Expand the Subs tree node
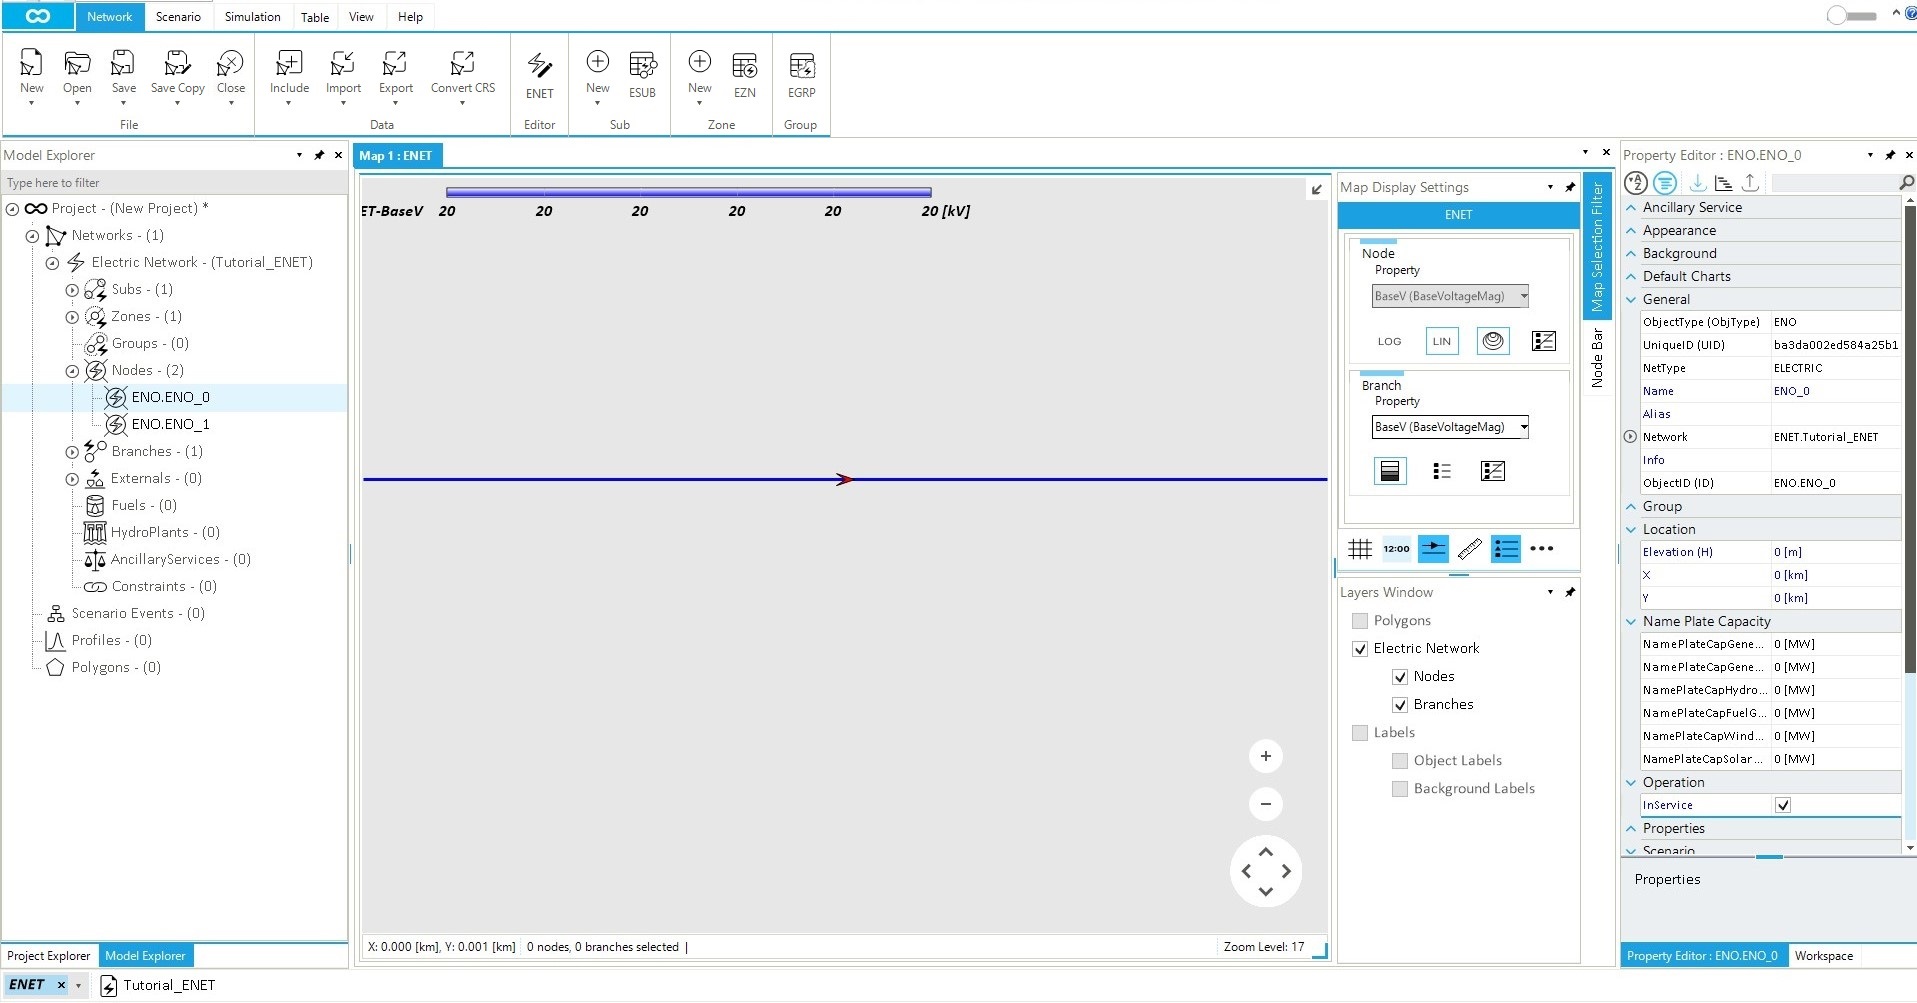The width and height of the screenshot is (1917, 1003). [72, 290]
